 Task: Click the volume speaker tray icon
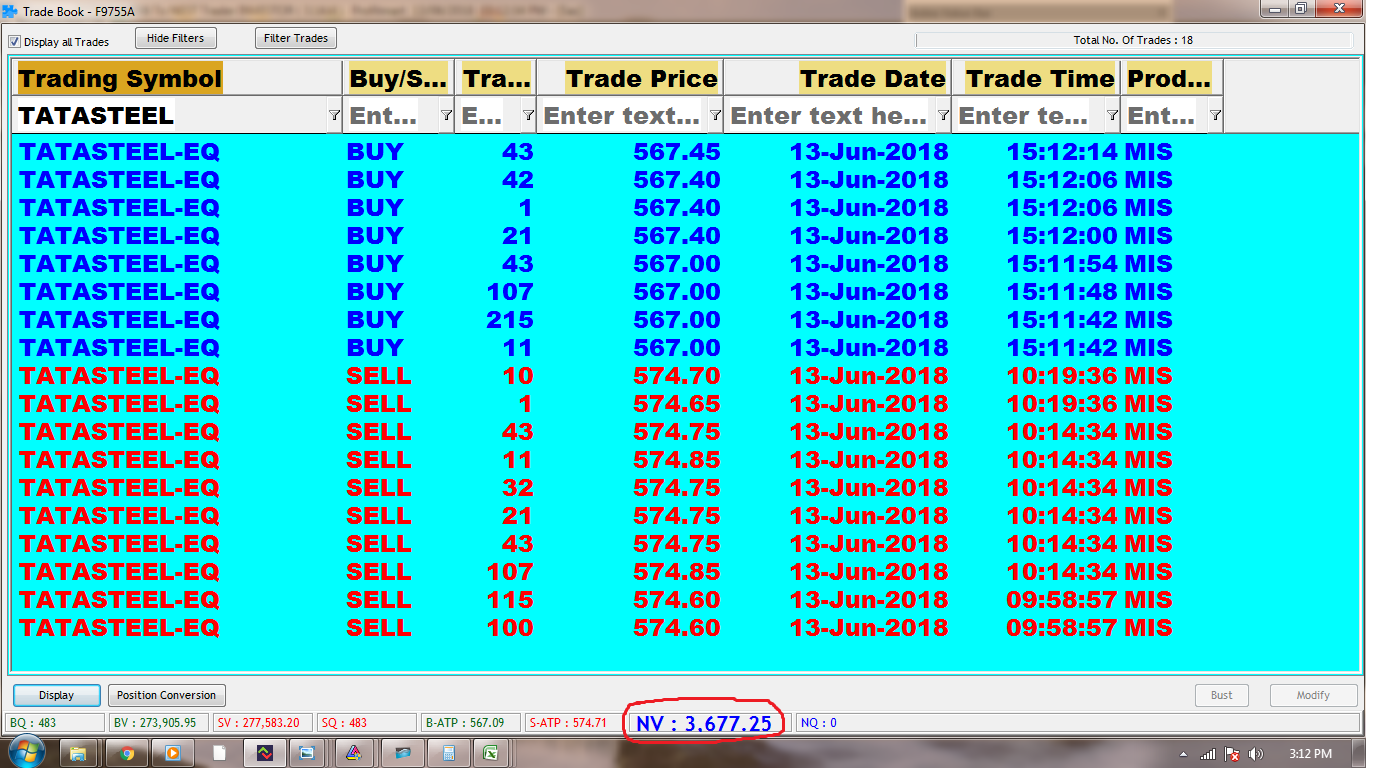pos(1256,754)
